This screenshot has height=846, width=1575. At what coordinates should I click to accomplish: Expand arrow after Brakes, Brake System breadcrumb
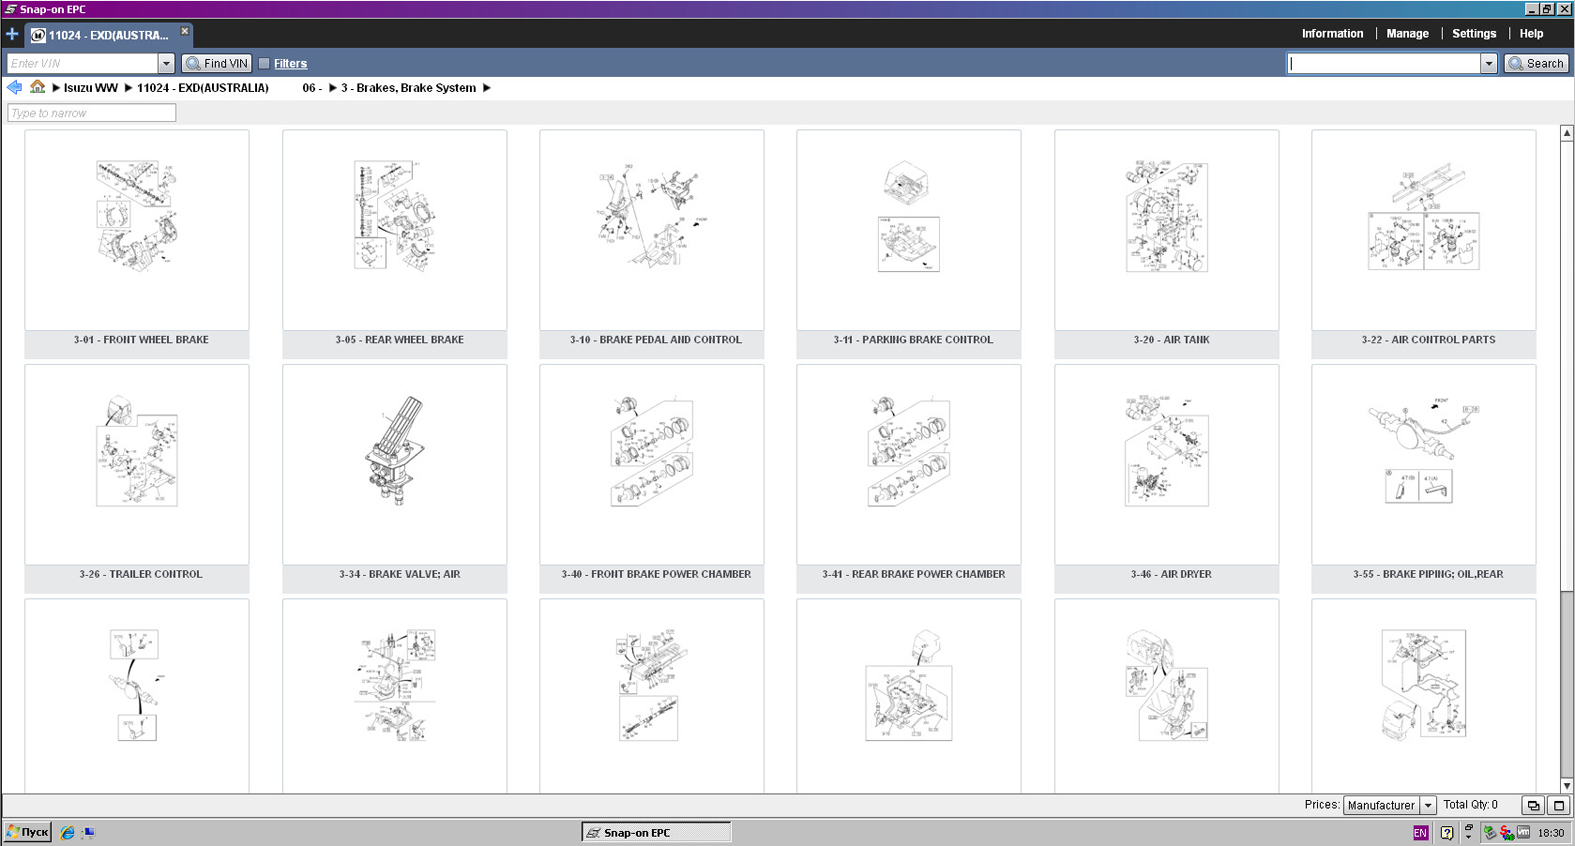(487, 88)
